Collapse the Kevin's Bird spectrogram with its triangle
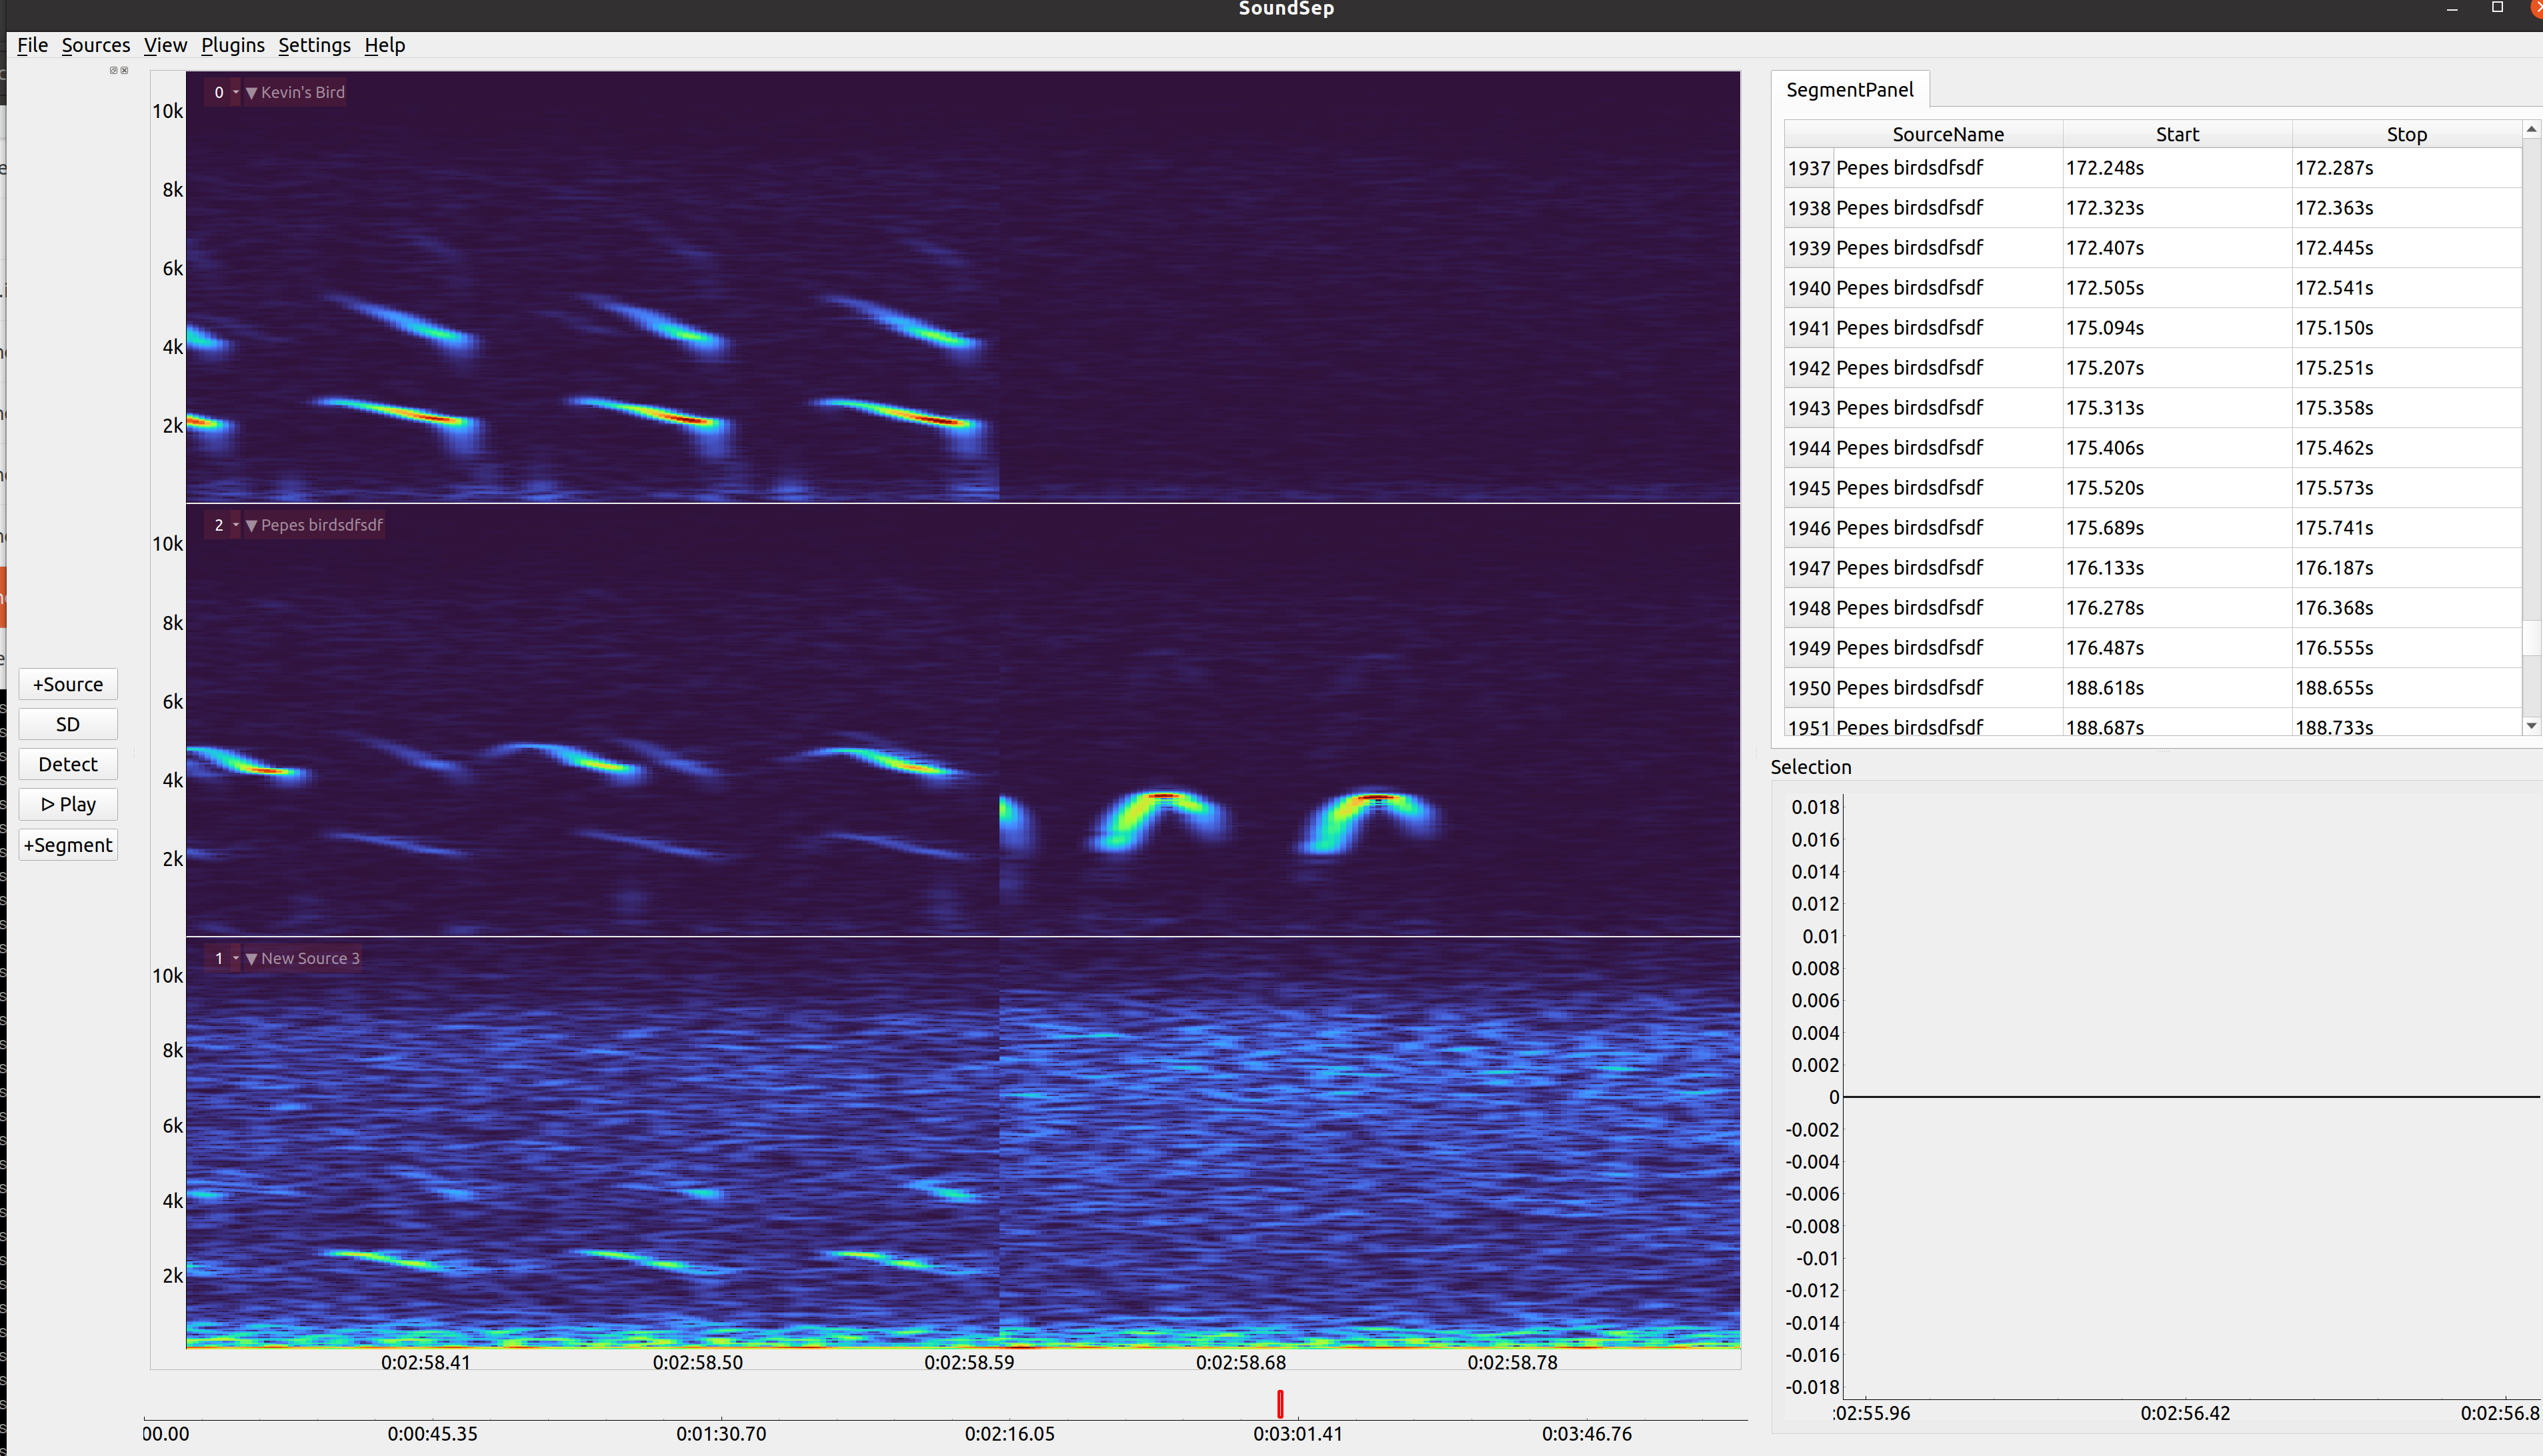2543x1456 pixels. coord(252,92)
